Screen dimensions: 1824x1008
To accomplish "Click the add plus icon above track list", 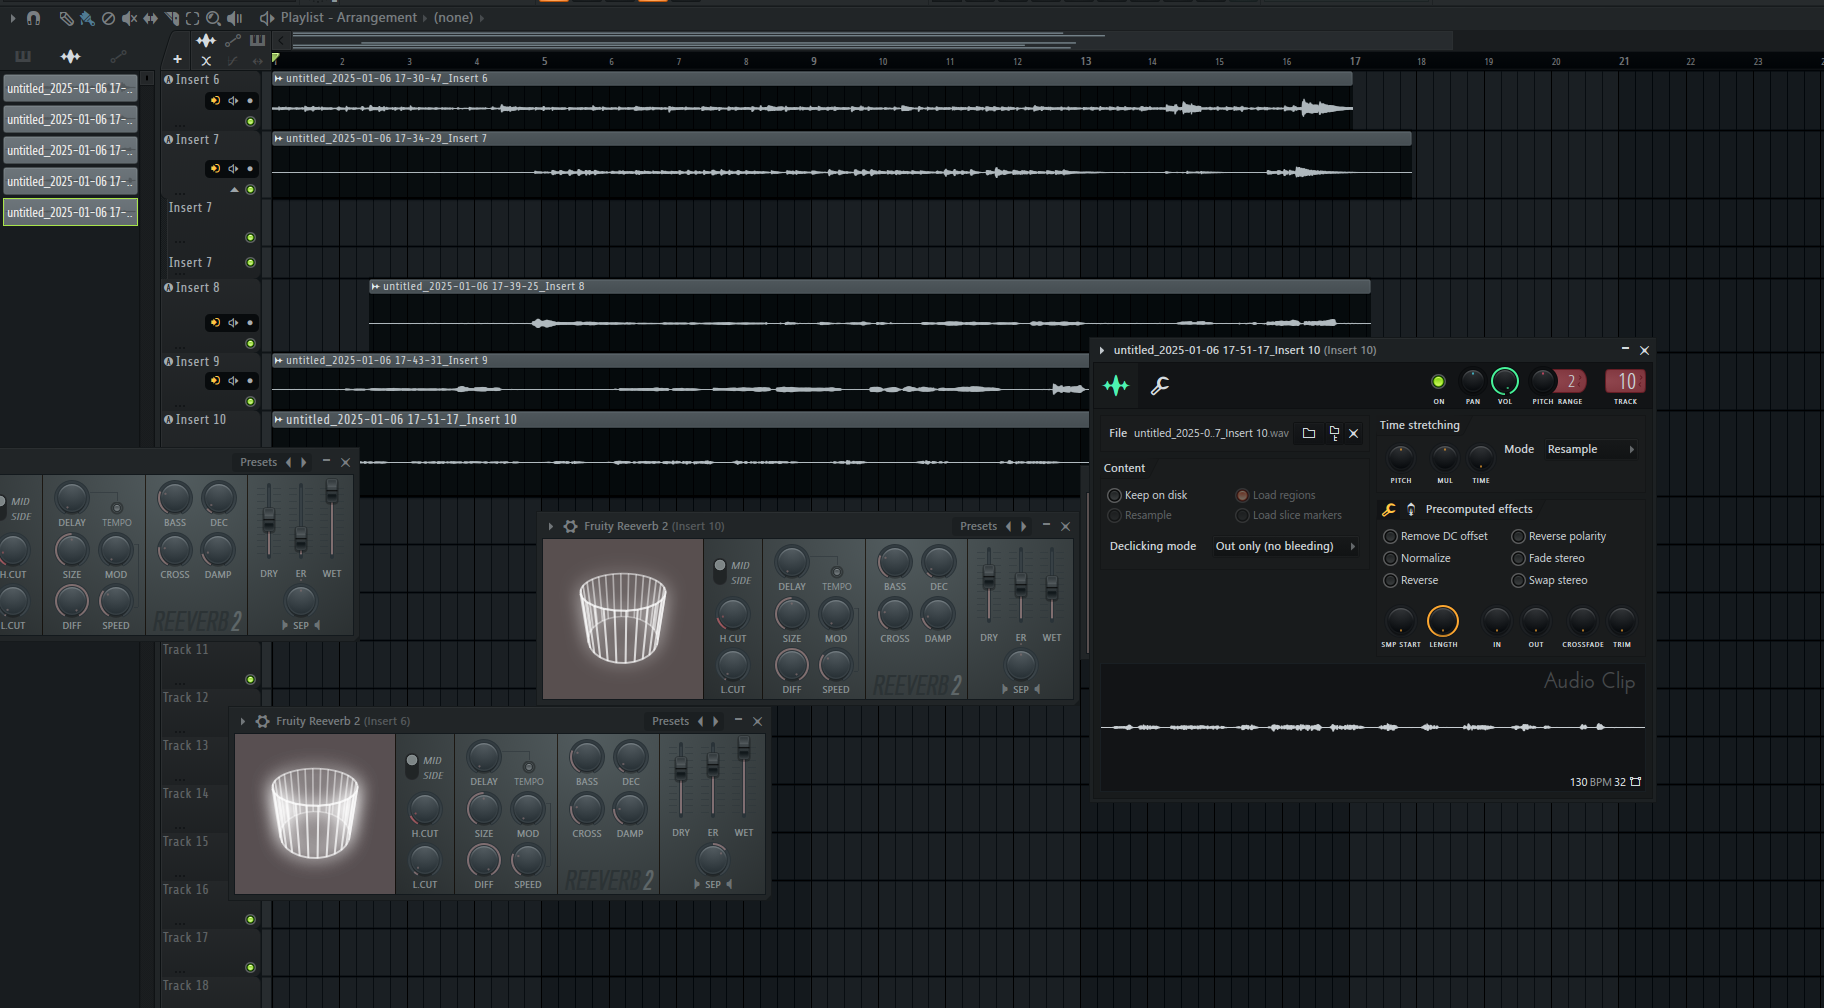I will [x=177, y=60].
